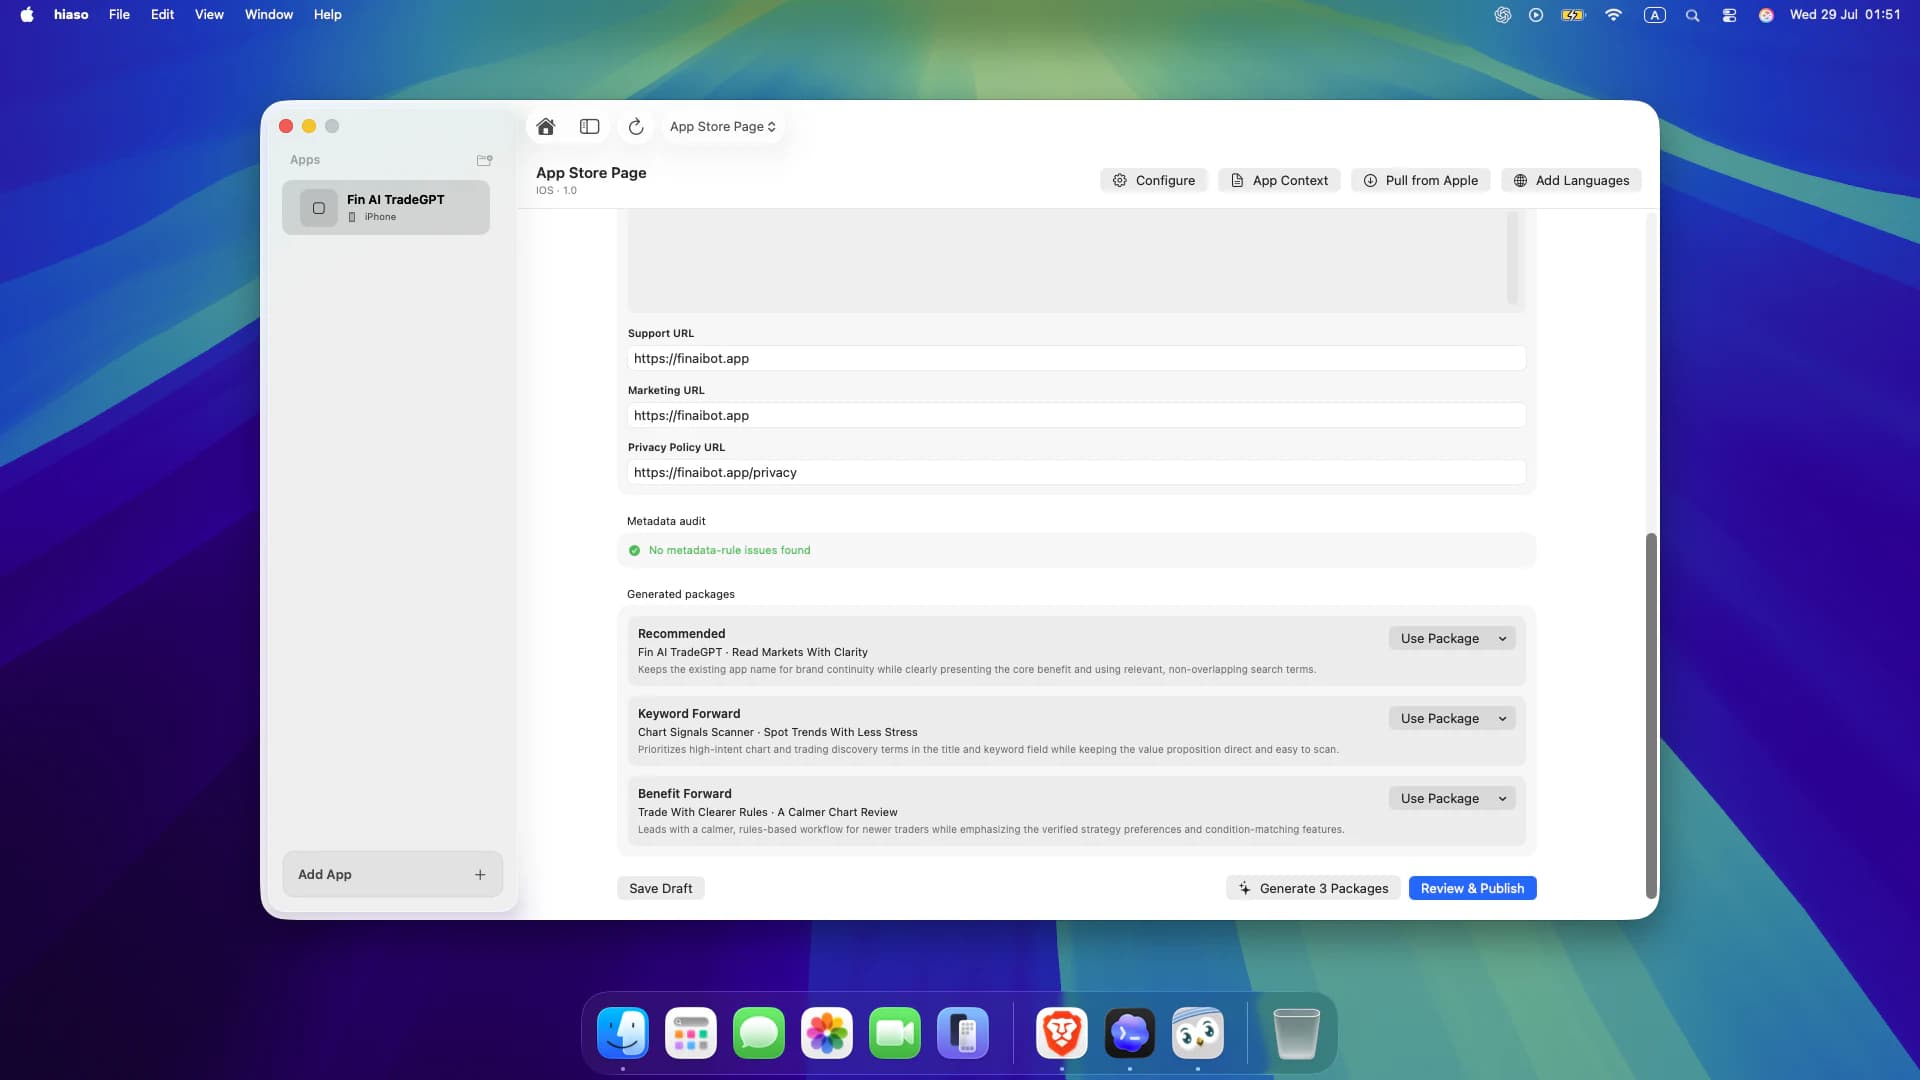Open the Apple menu
Screen dimensions: 1920x1080
[x=27, y=14]
